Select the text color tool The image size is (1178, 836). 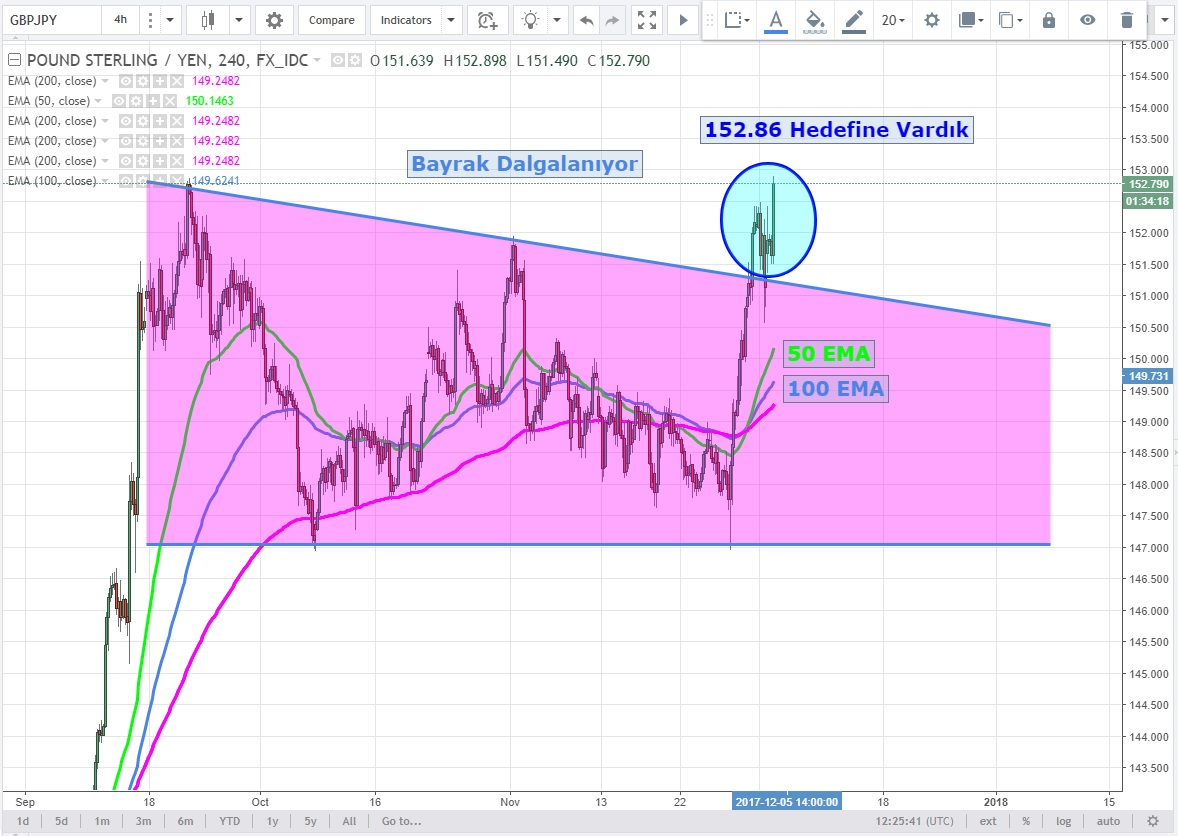pos(776,20)
